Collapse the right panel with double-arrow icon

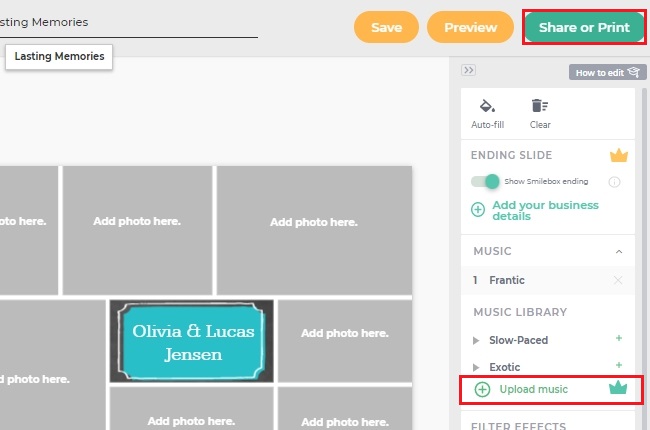469,70
